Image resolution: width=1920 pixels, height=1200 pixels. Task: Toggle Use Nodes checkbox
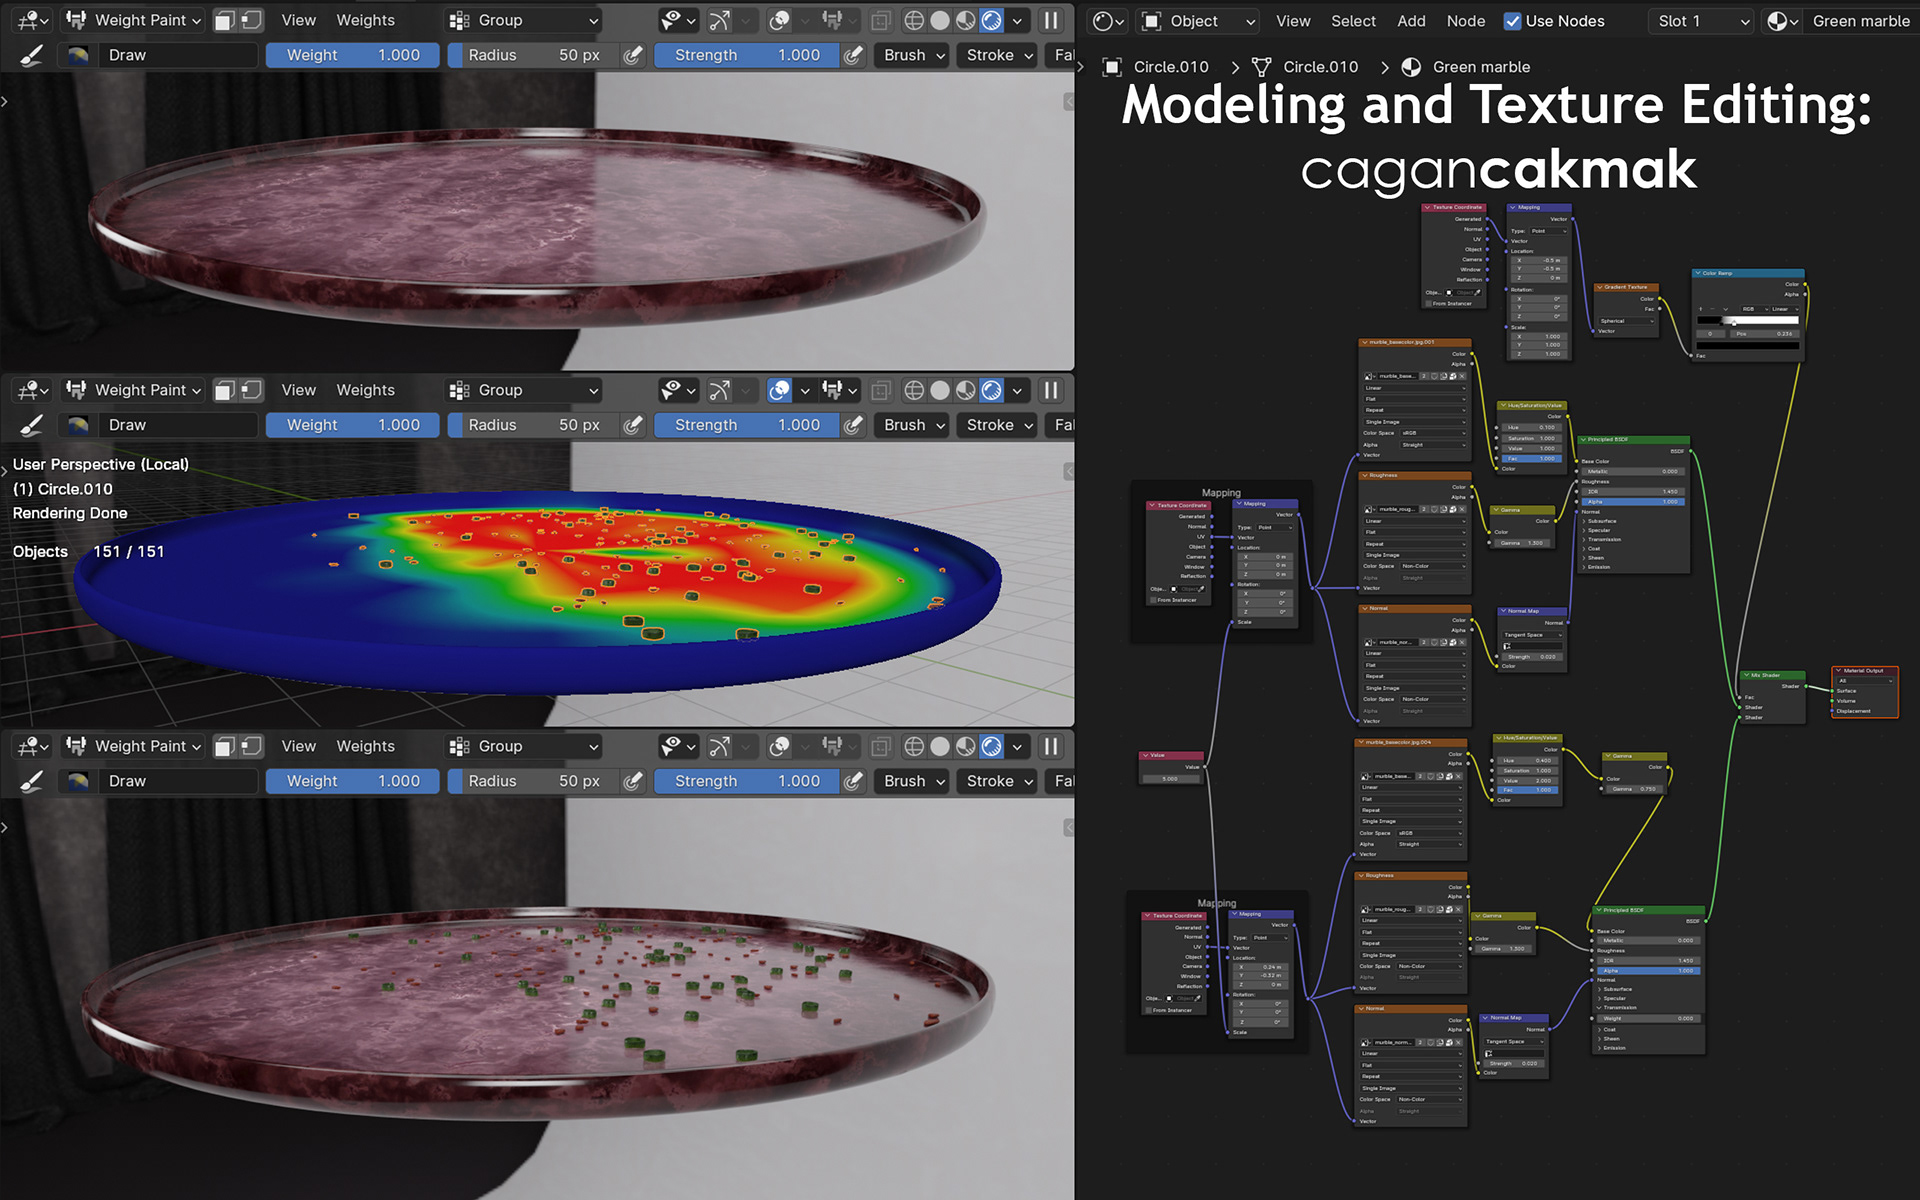click(x=1513, y=21)
